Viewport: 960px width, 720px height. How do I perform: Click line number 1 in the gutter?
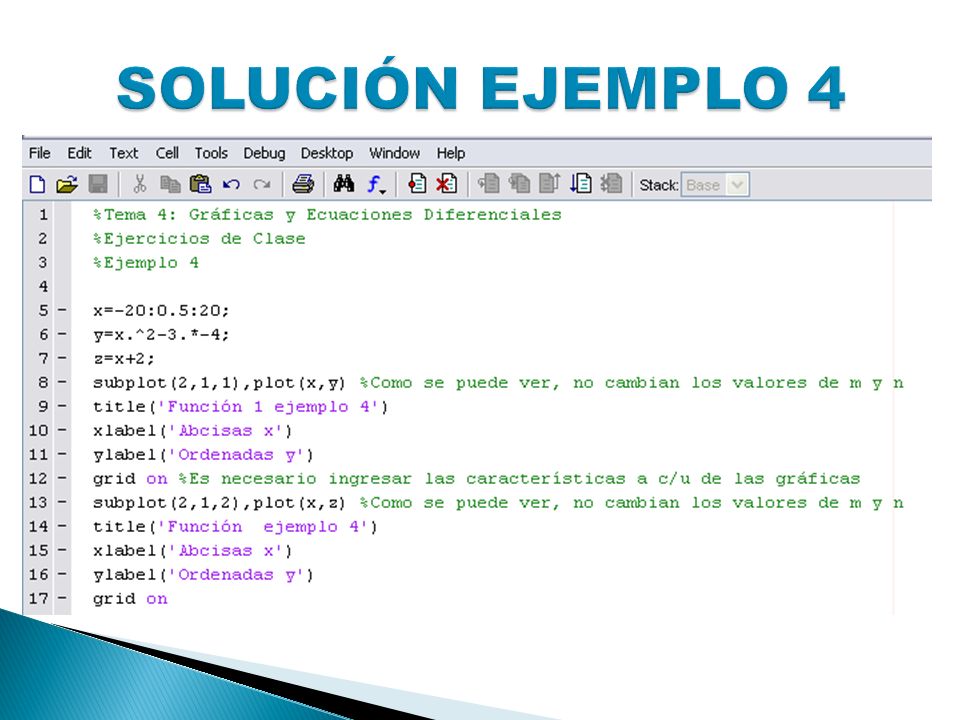tap(43, 215)
